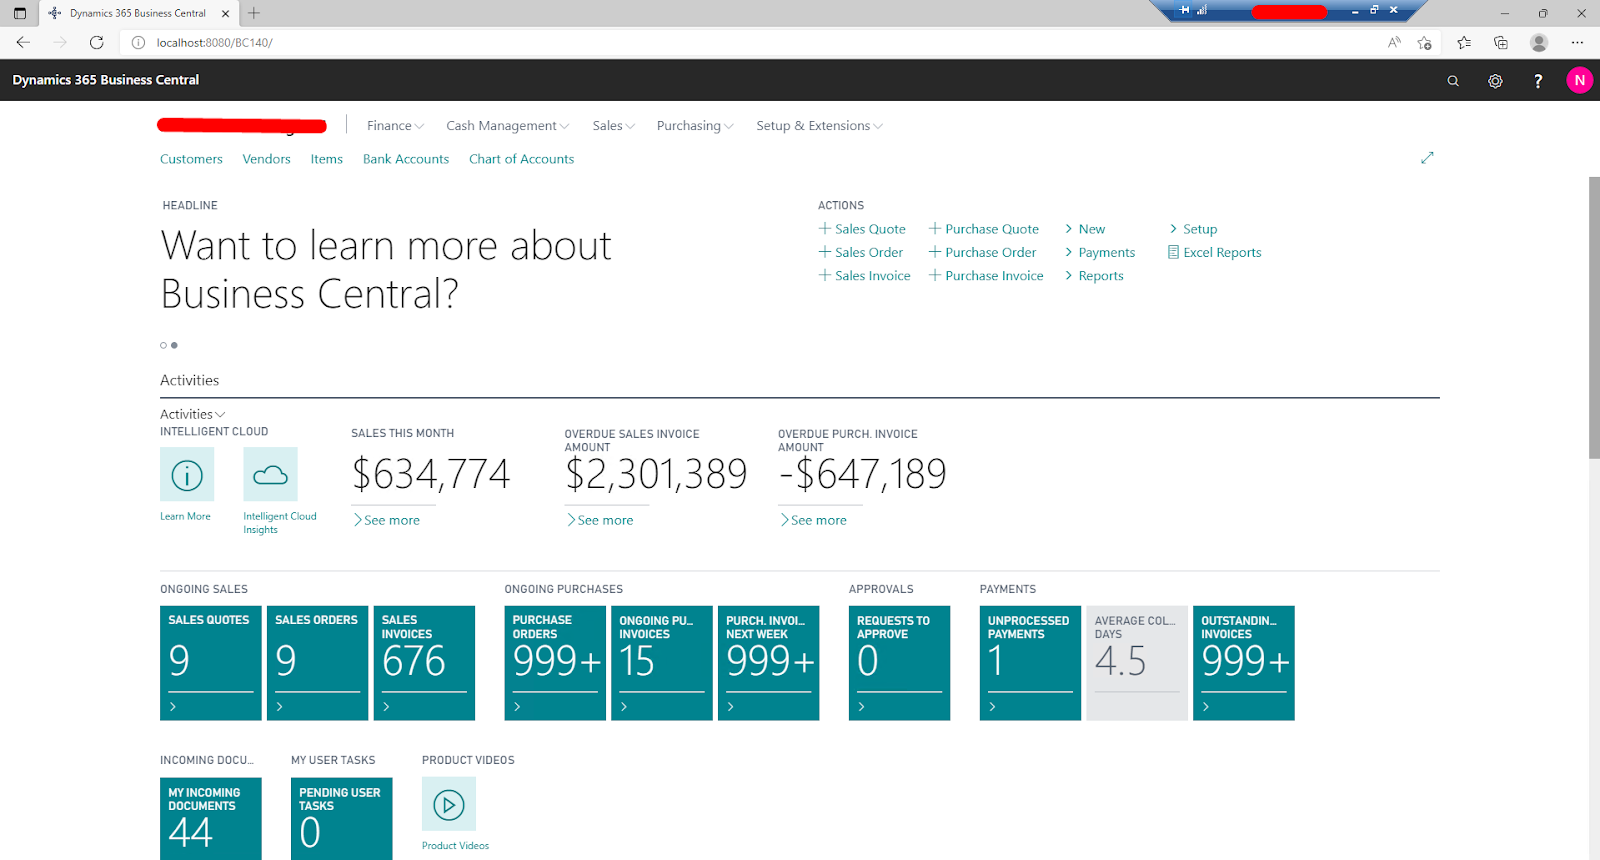Expand the Setup actions group
This screenshot has height=860, width=1600.
[x=1193, y=229]
